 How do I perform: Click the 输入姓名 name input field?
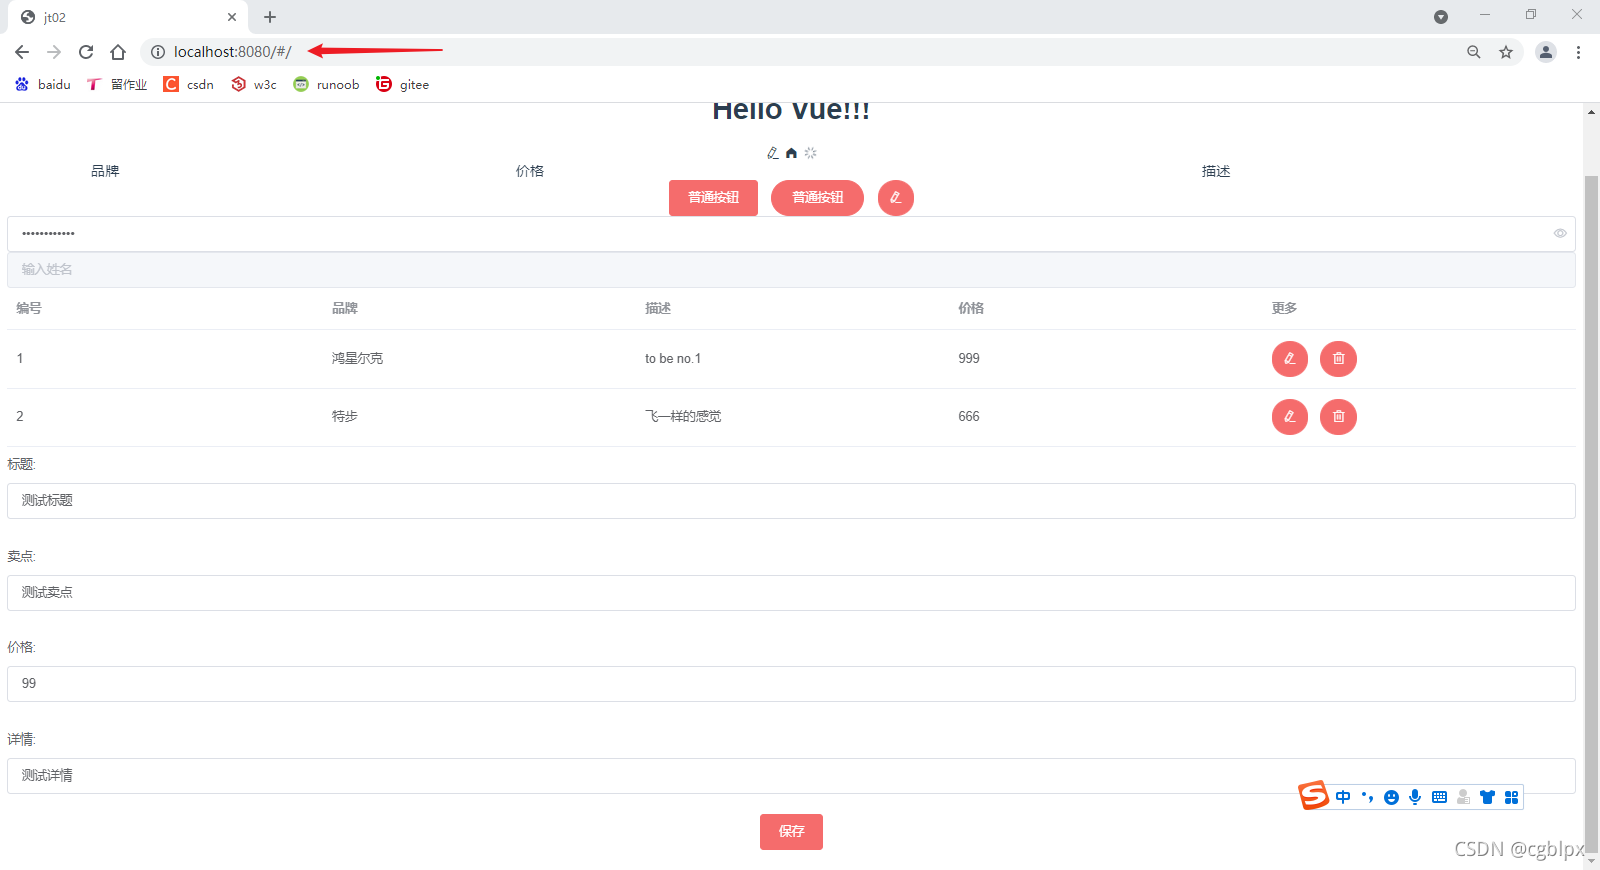tap(791, 270)
